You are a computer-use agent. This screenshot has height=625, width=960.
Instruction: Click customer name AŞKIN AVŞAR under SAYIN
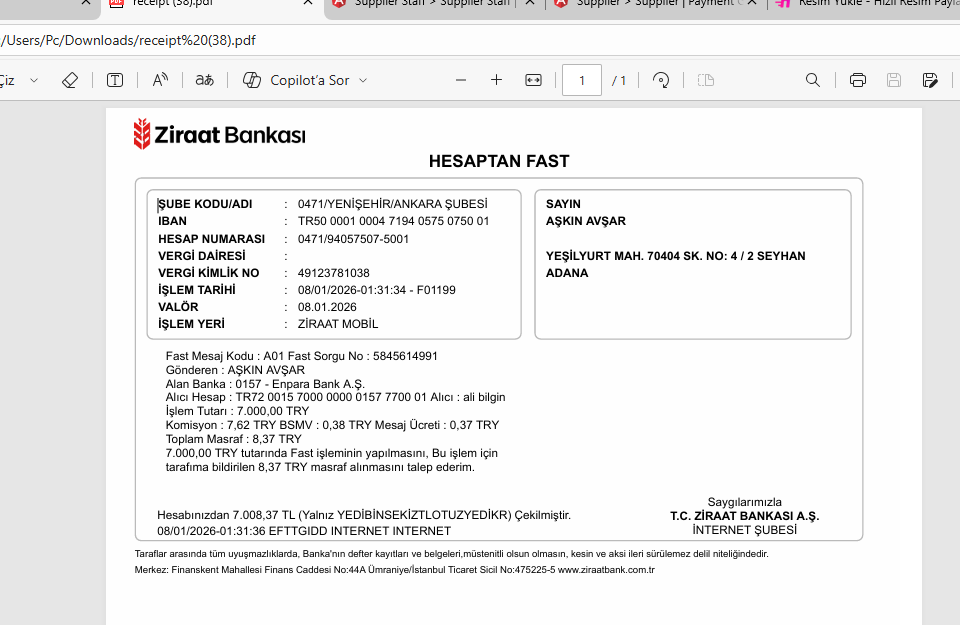(586, 221)
